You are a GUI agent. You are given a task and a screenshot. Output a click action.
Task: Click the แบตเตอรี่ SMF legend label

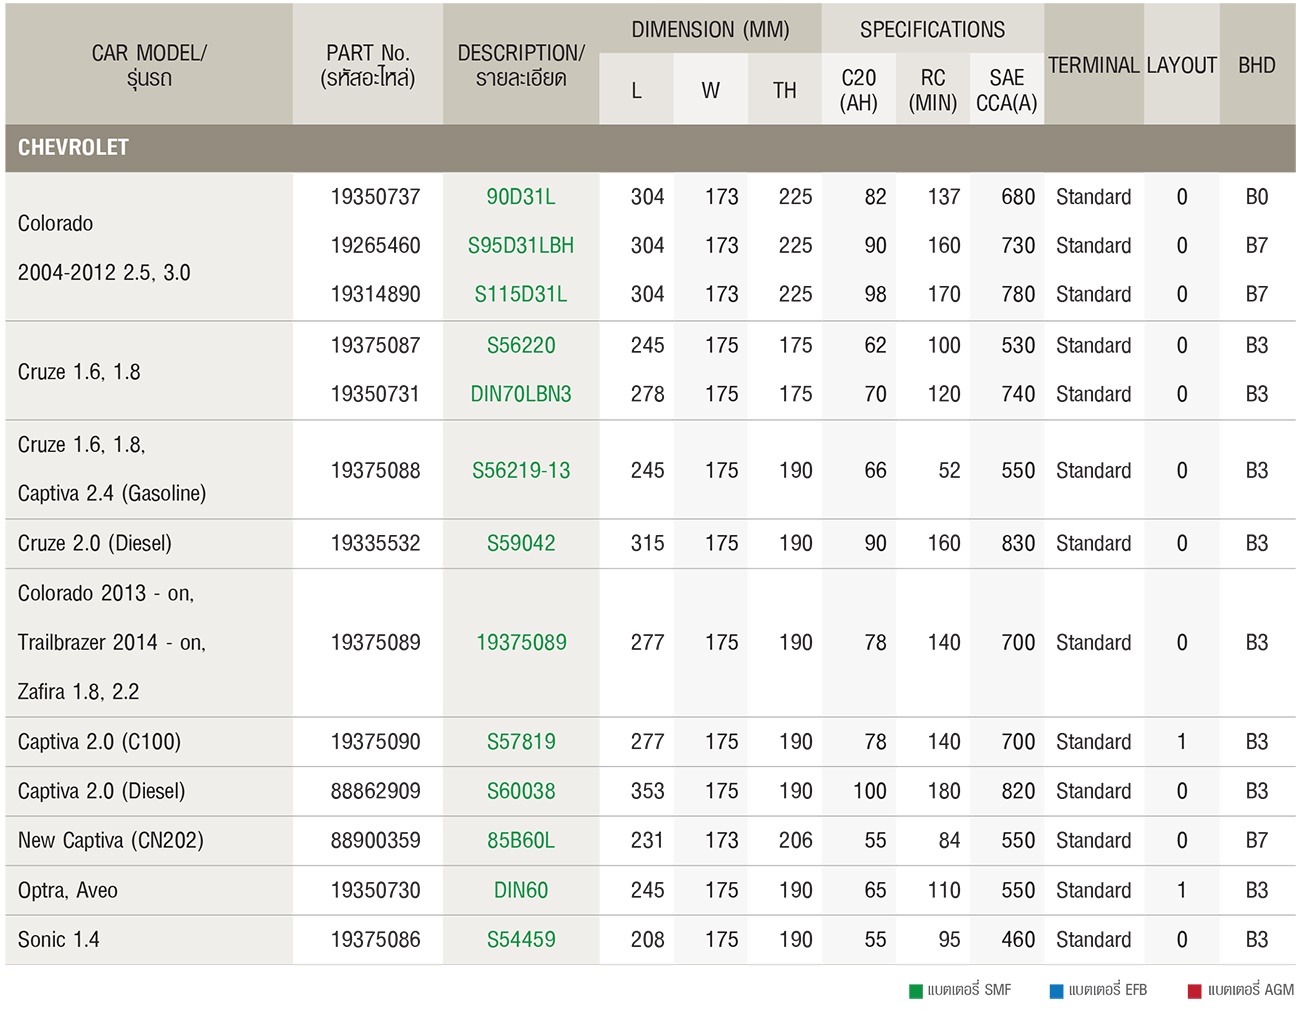click(x=969, y=991)
